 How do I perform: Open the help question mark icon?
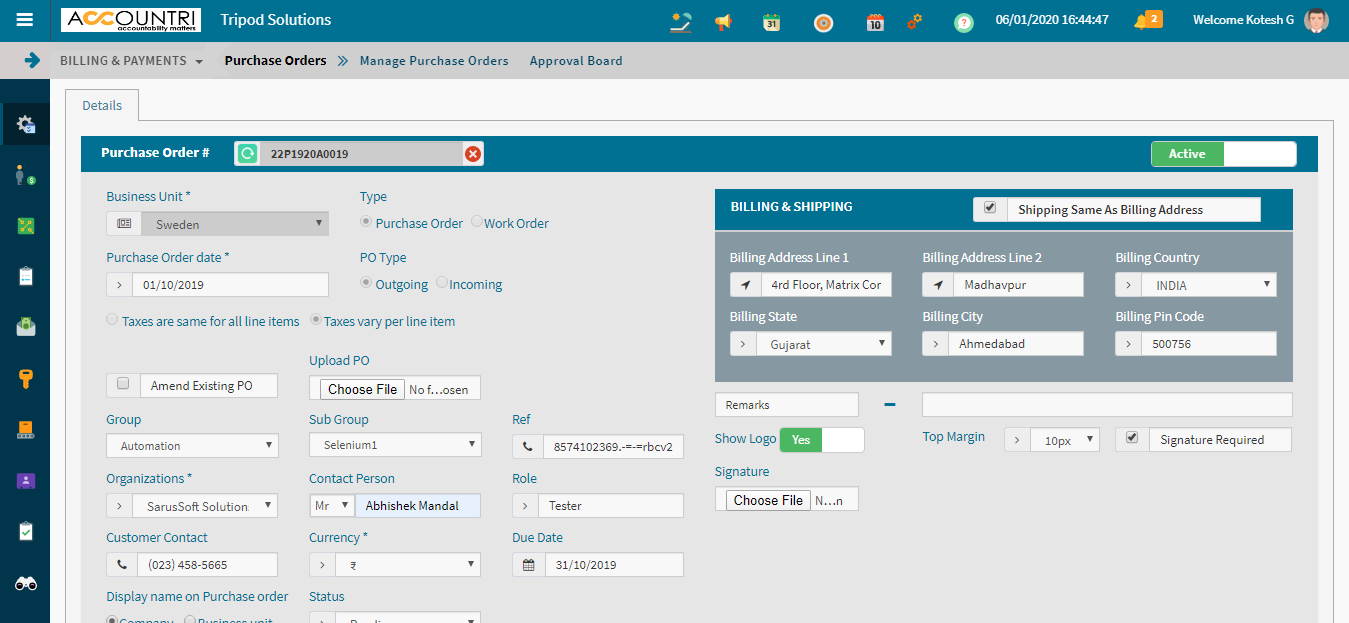click(963, 22)
